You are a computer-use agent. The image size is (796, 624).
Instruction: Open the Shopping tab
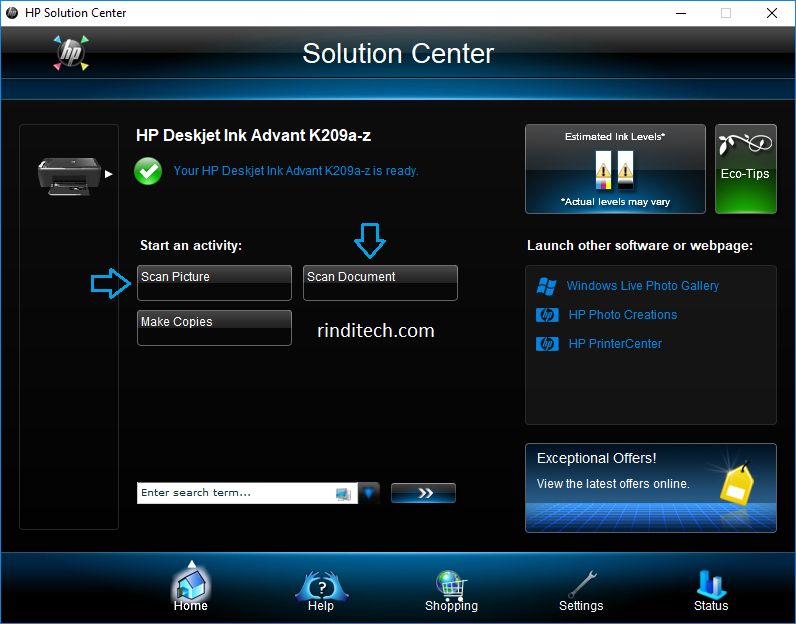pyautogui.click(x=451, y=592)
